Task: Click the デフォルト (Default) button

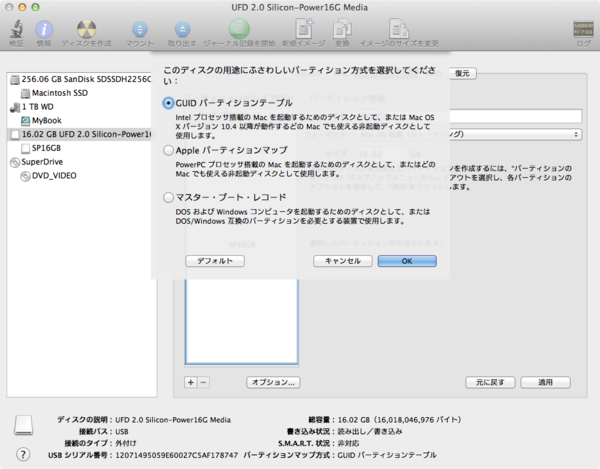Action: pos(215,261)
